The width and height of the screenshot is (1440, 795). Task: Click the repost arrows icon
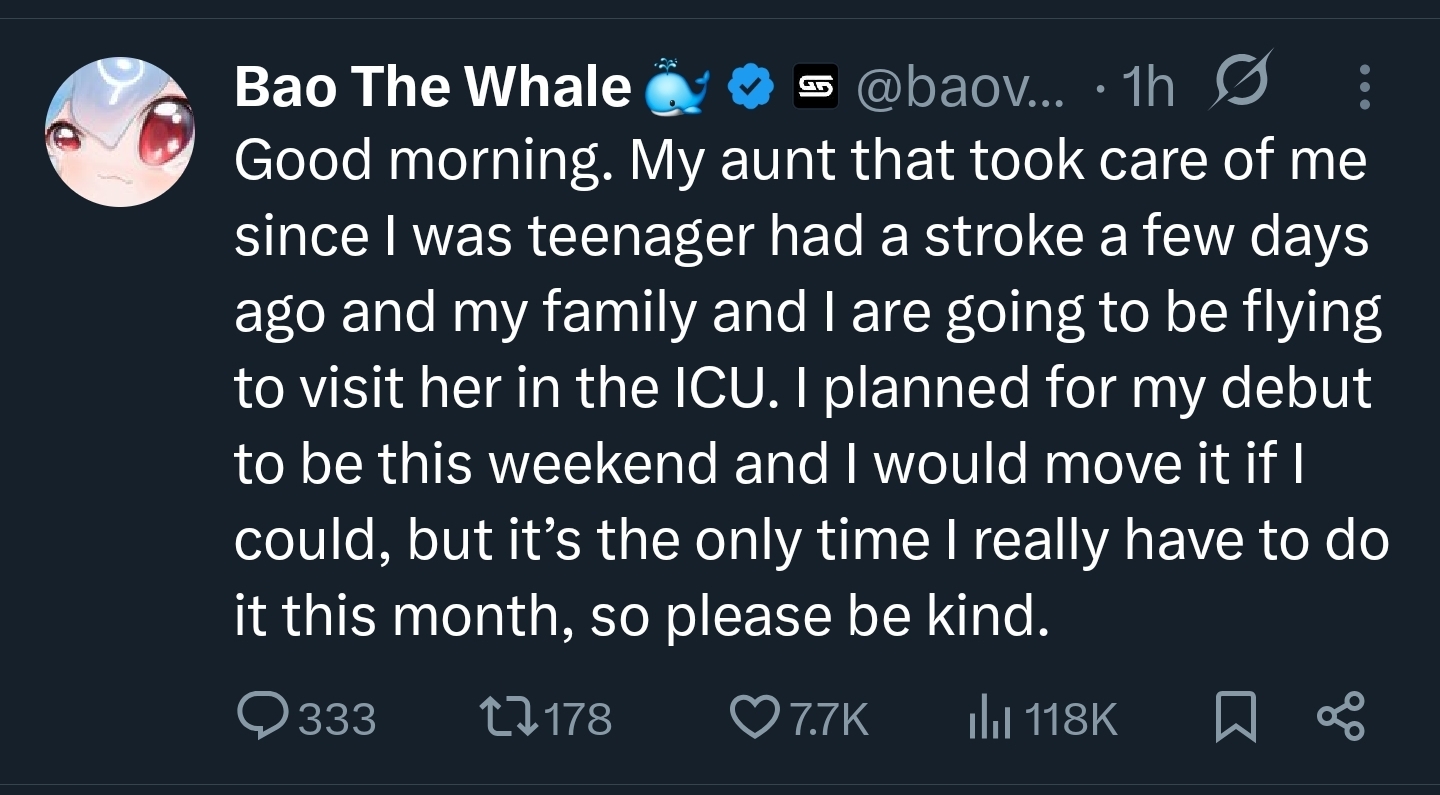(506, 717)
